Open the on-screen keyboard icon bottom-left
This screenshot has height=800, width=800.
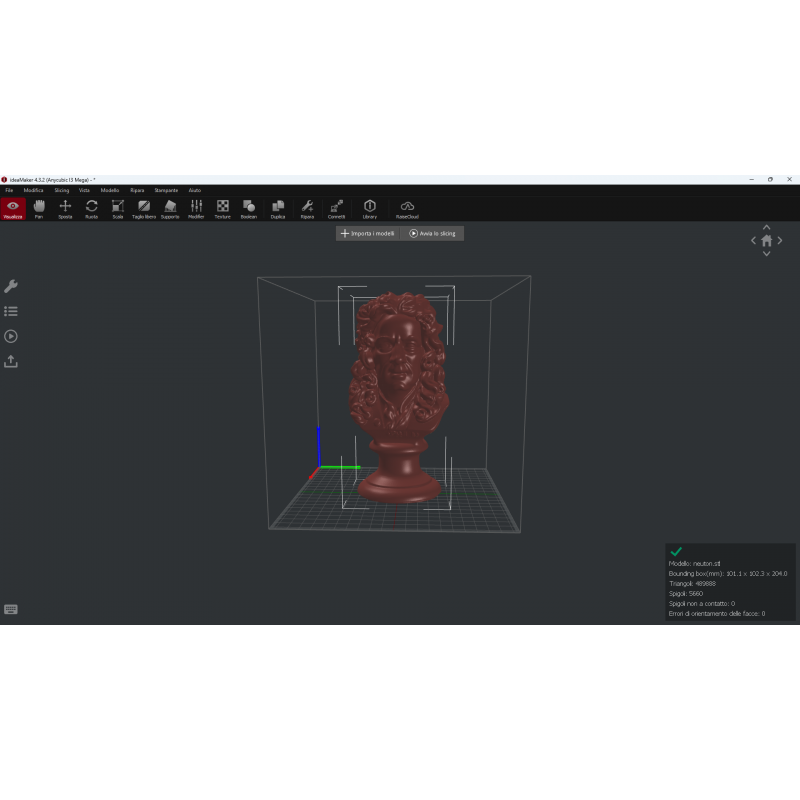(11, 610)
